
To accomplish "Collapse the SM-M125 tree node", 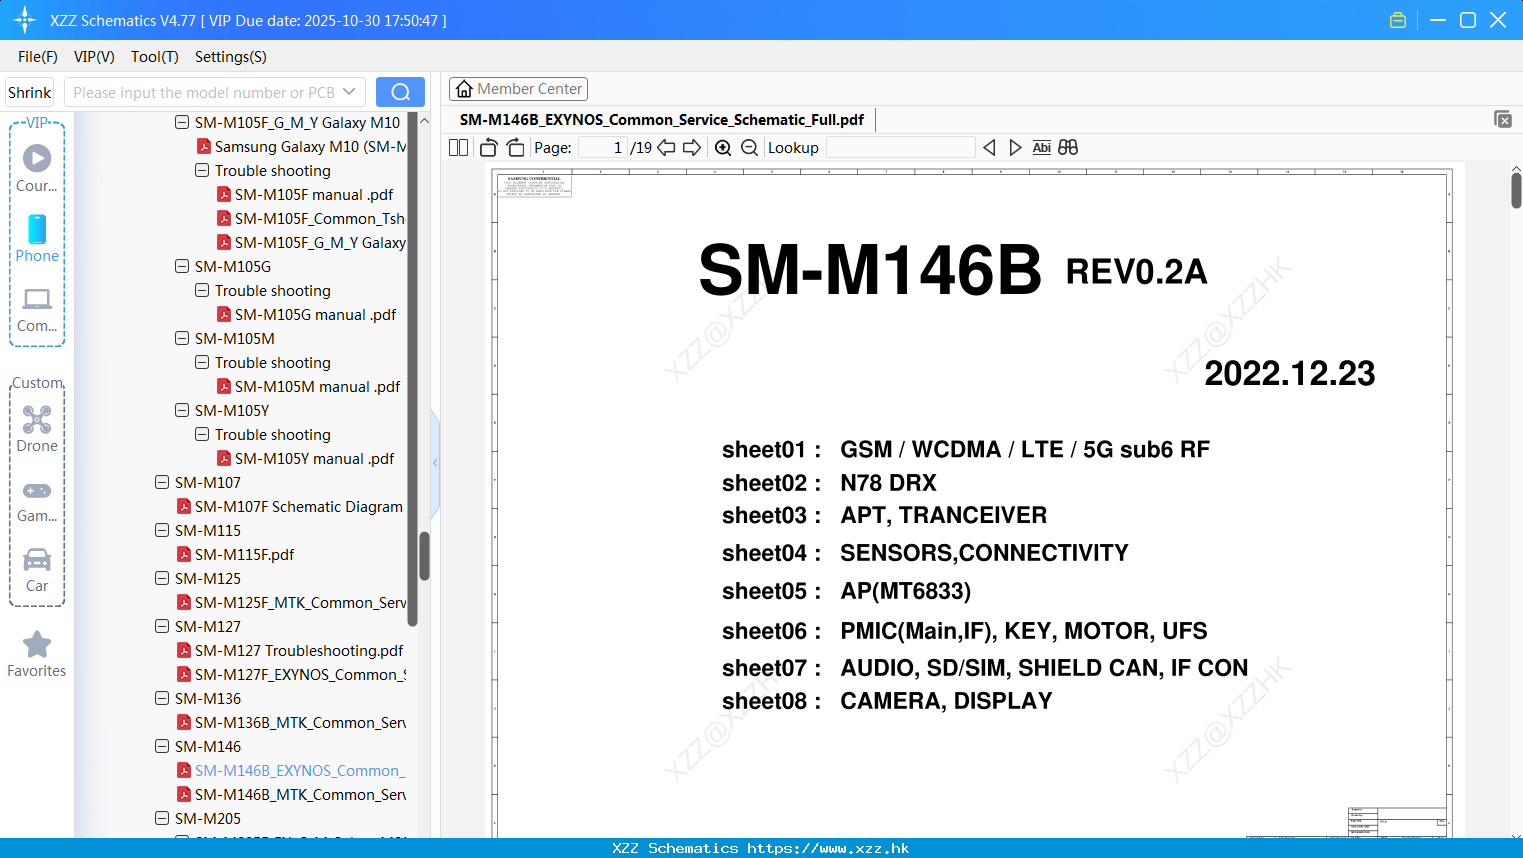I will click(x=162, y=578).
